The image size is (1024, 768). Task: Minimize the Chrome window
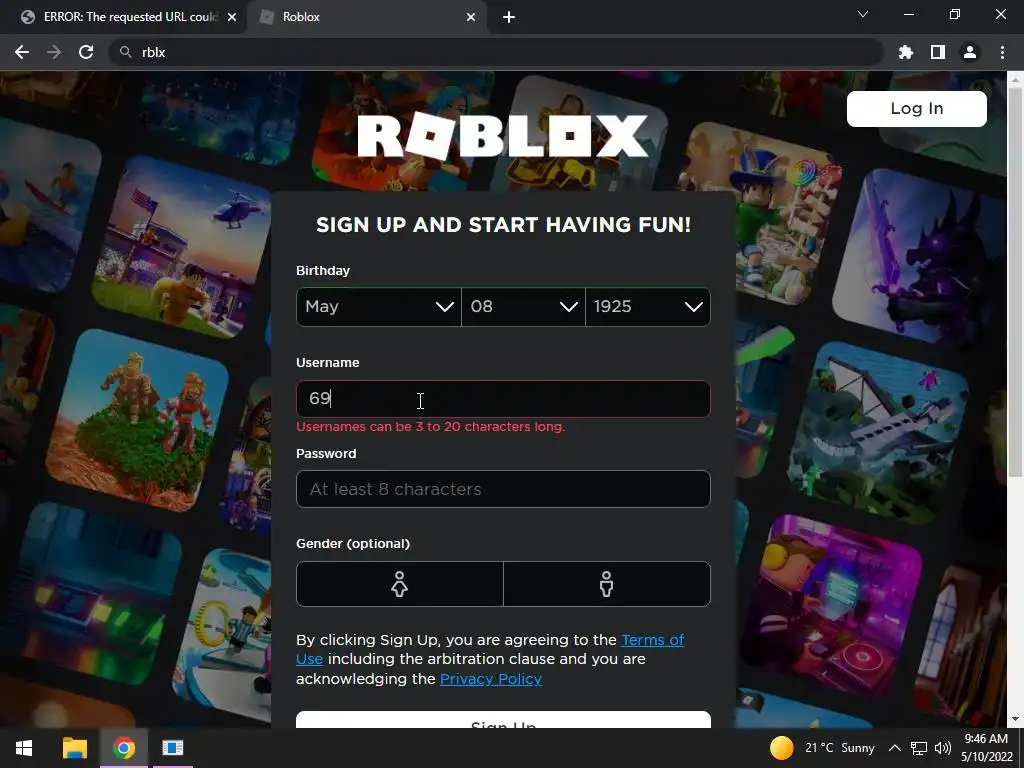[908, 14]
